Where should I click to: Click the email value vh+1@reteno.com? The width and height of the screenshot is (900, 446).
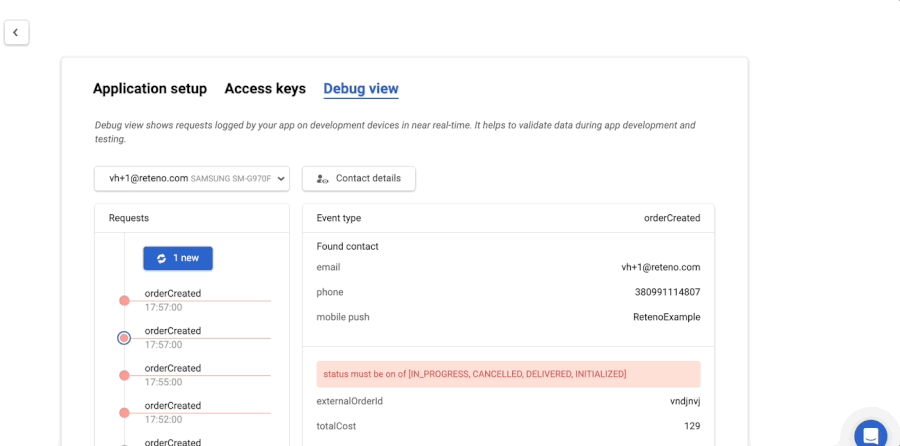[x=660, y=267]
